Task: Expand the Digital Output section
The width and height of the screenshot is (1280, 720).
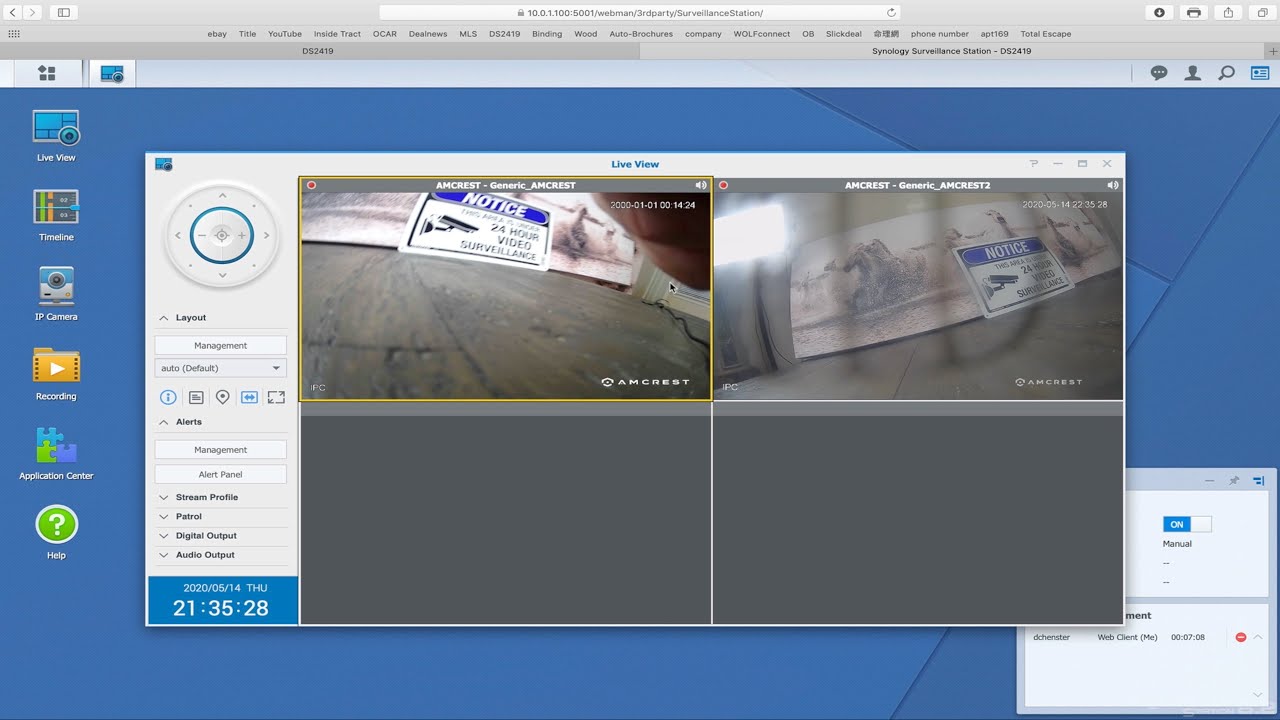Action: tap(164, 536)
